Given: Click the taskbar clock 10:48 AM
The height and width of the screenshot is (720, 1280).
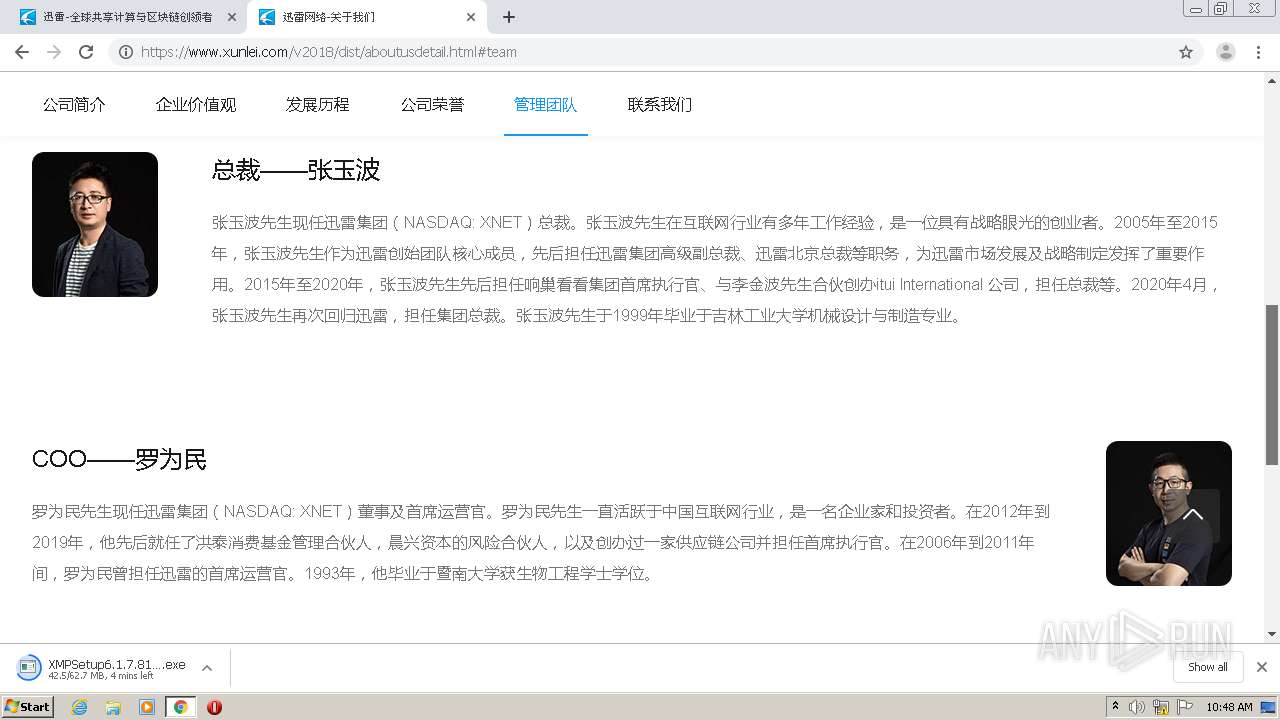Looking at the screenshot, I should pyautogui.click(x=1229, y=707).
